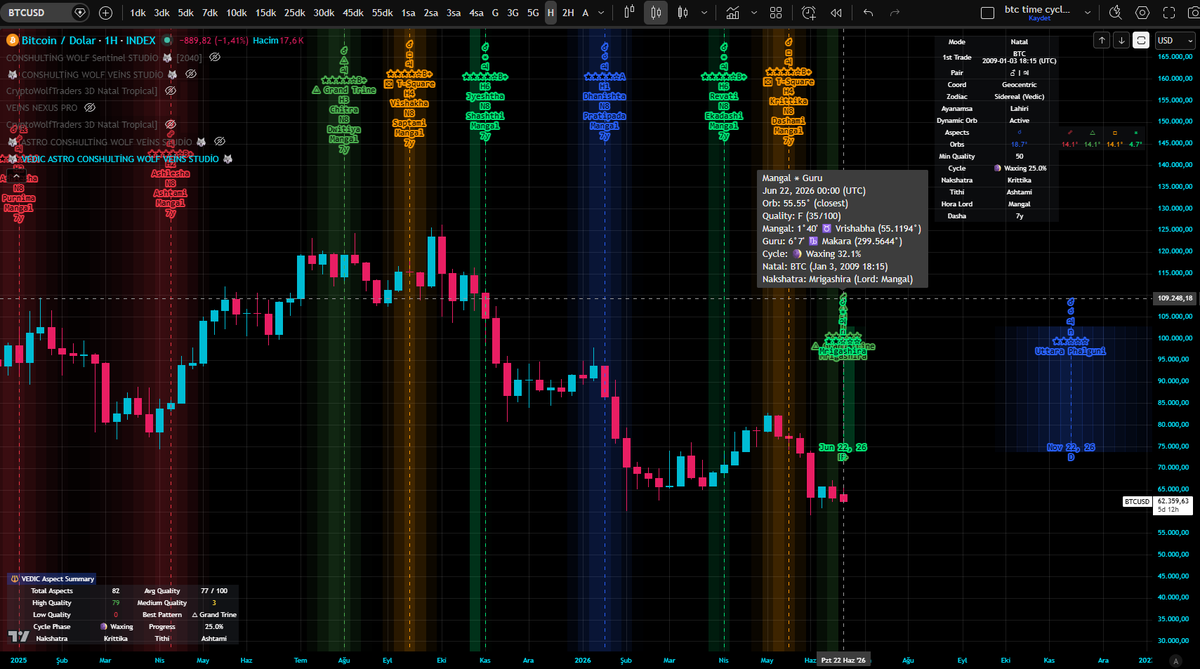This screenshot has height=669, width=1200.
Task: Select VEDIC ASTRO CONSHULTING WOLF VEINS STUDIO legend
Action: click(120, 158)
